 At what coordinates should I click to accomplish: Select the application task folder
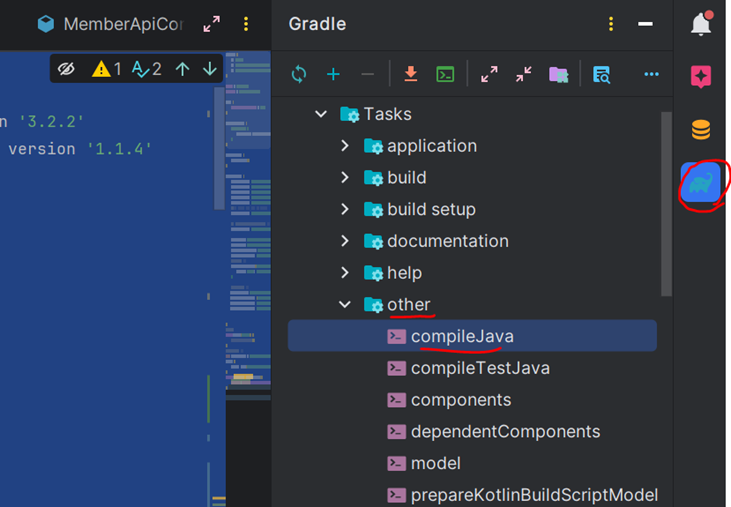tap(421, 146)
